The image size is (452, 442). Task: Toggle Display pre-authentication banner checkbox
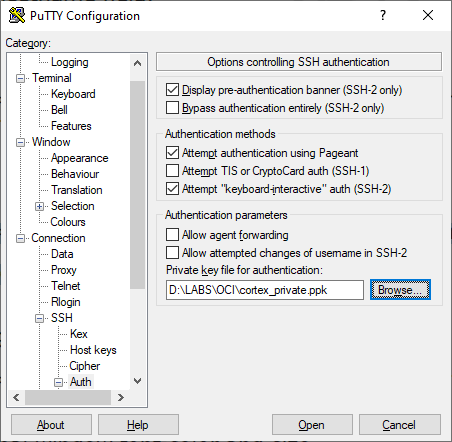point(172,90)
